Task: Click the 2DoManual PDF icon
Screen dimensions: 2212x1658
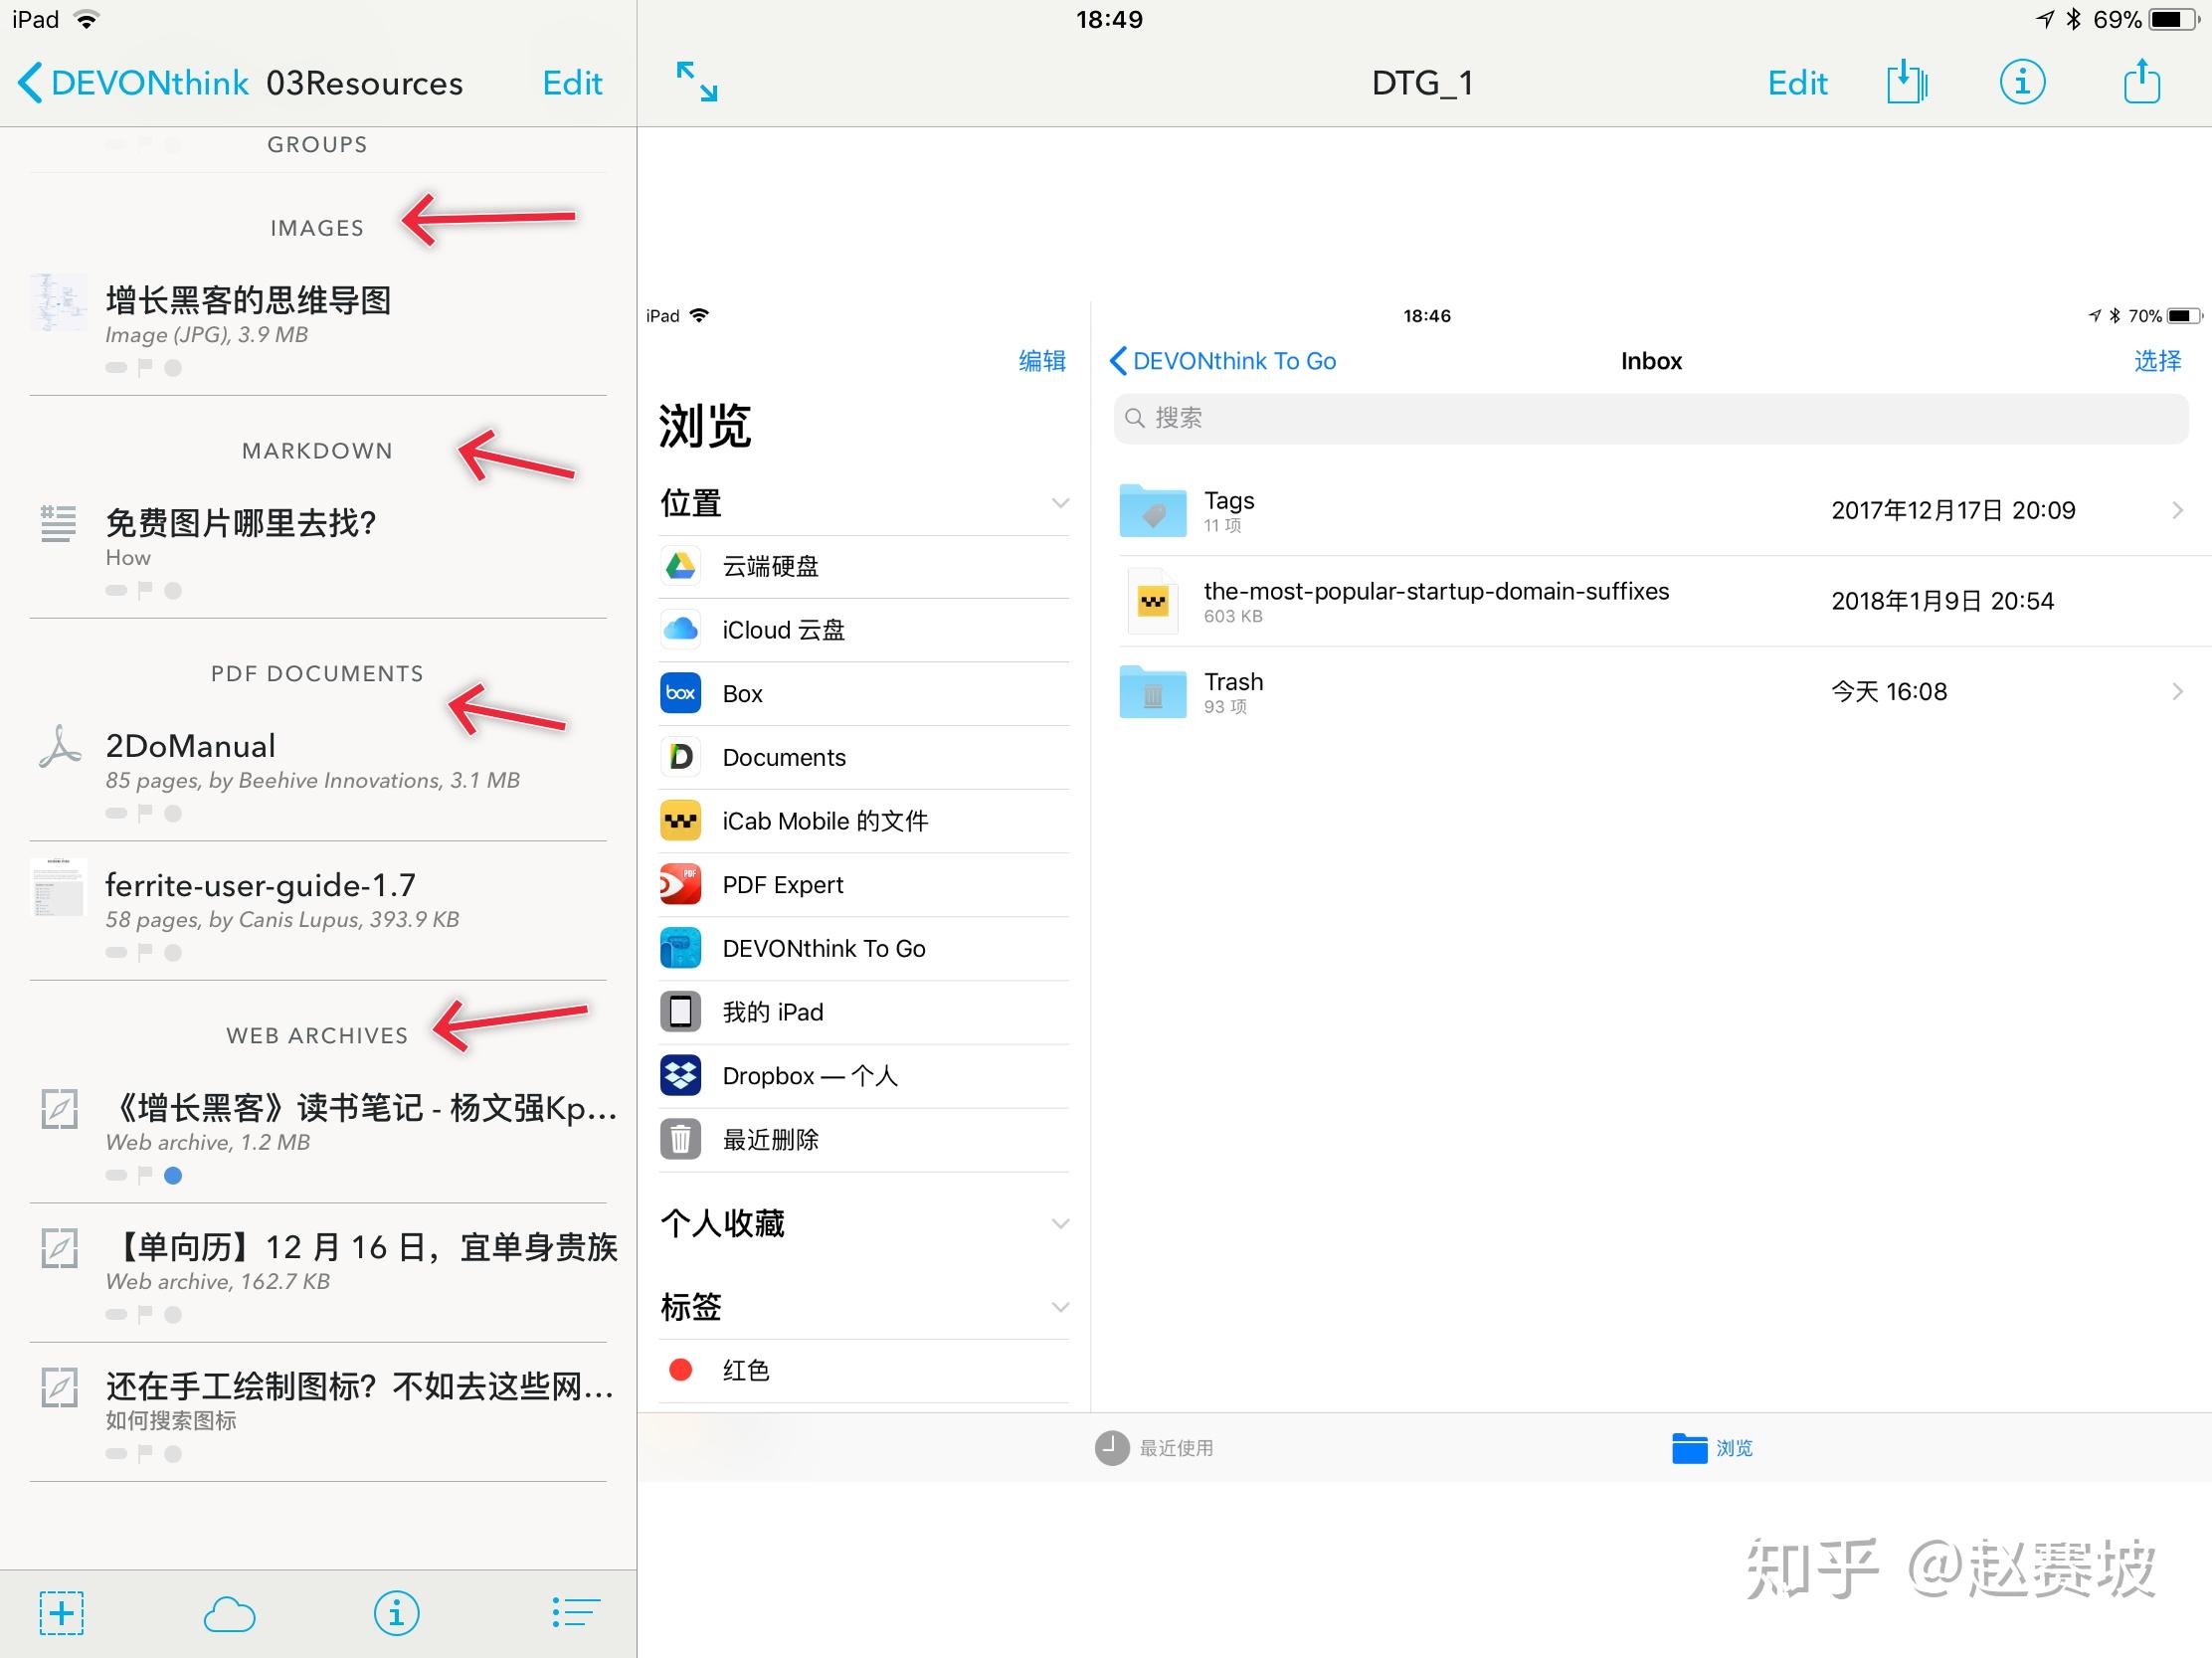Action: pyautogui.click(x=59, y=746)
